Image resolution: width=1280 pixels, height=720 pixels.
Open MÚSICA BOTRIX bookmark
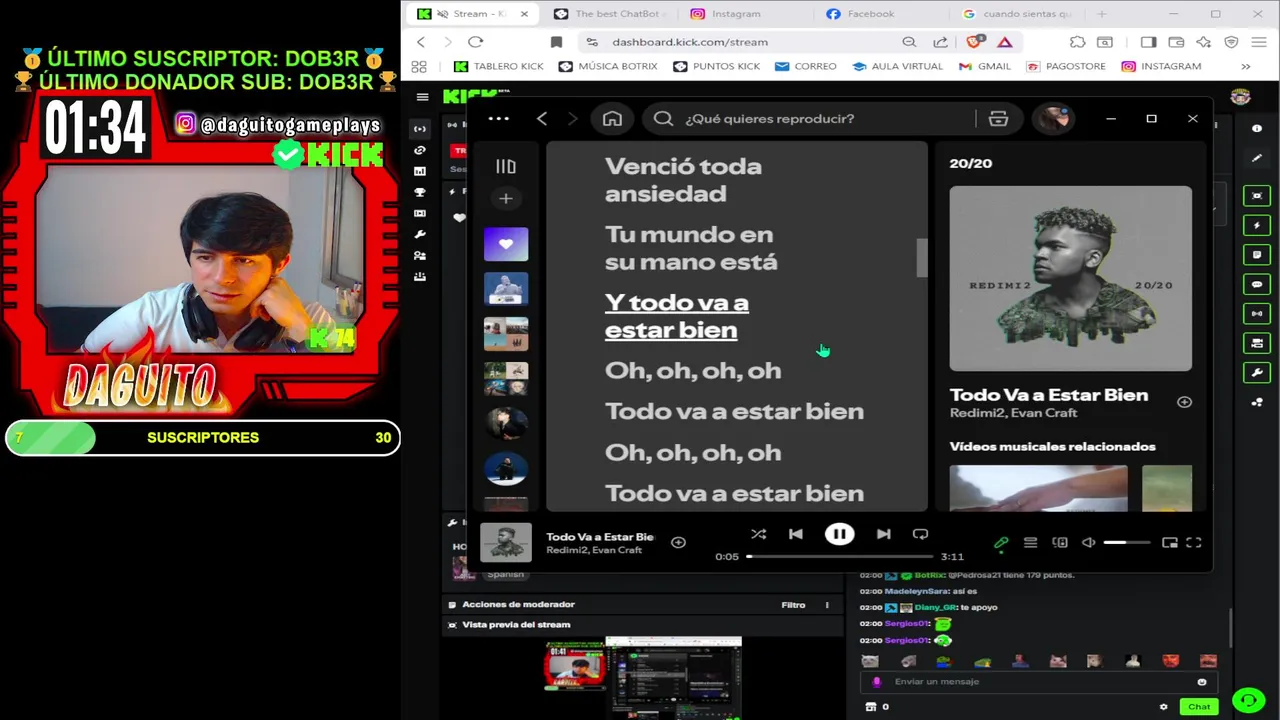pos(609,66)
